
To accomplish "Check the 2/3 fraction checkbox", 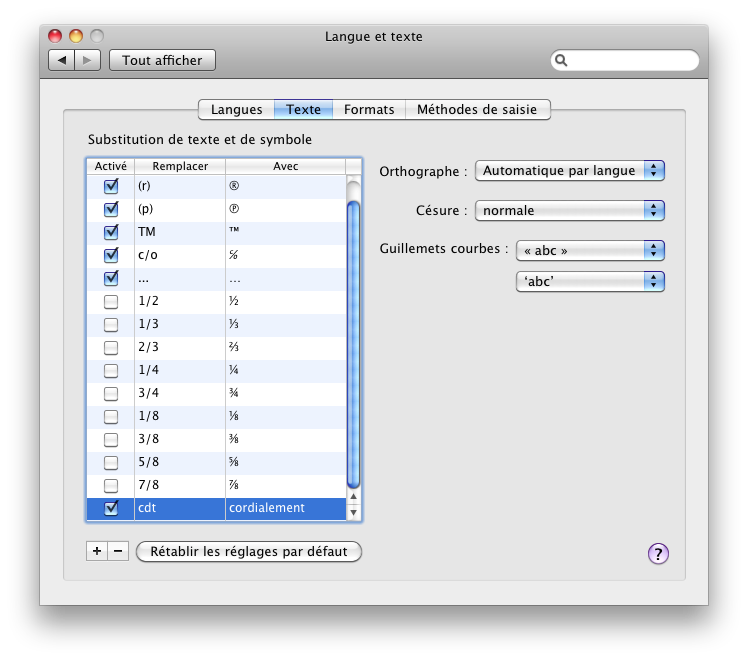I will 111,347.
